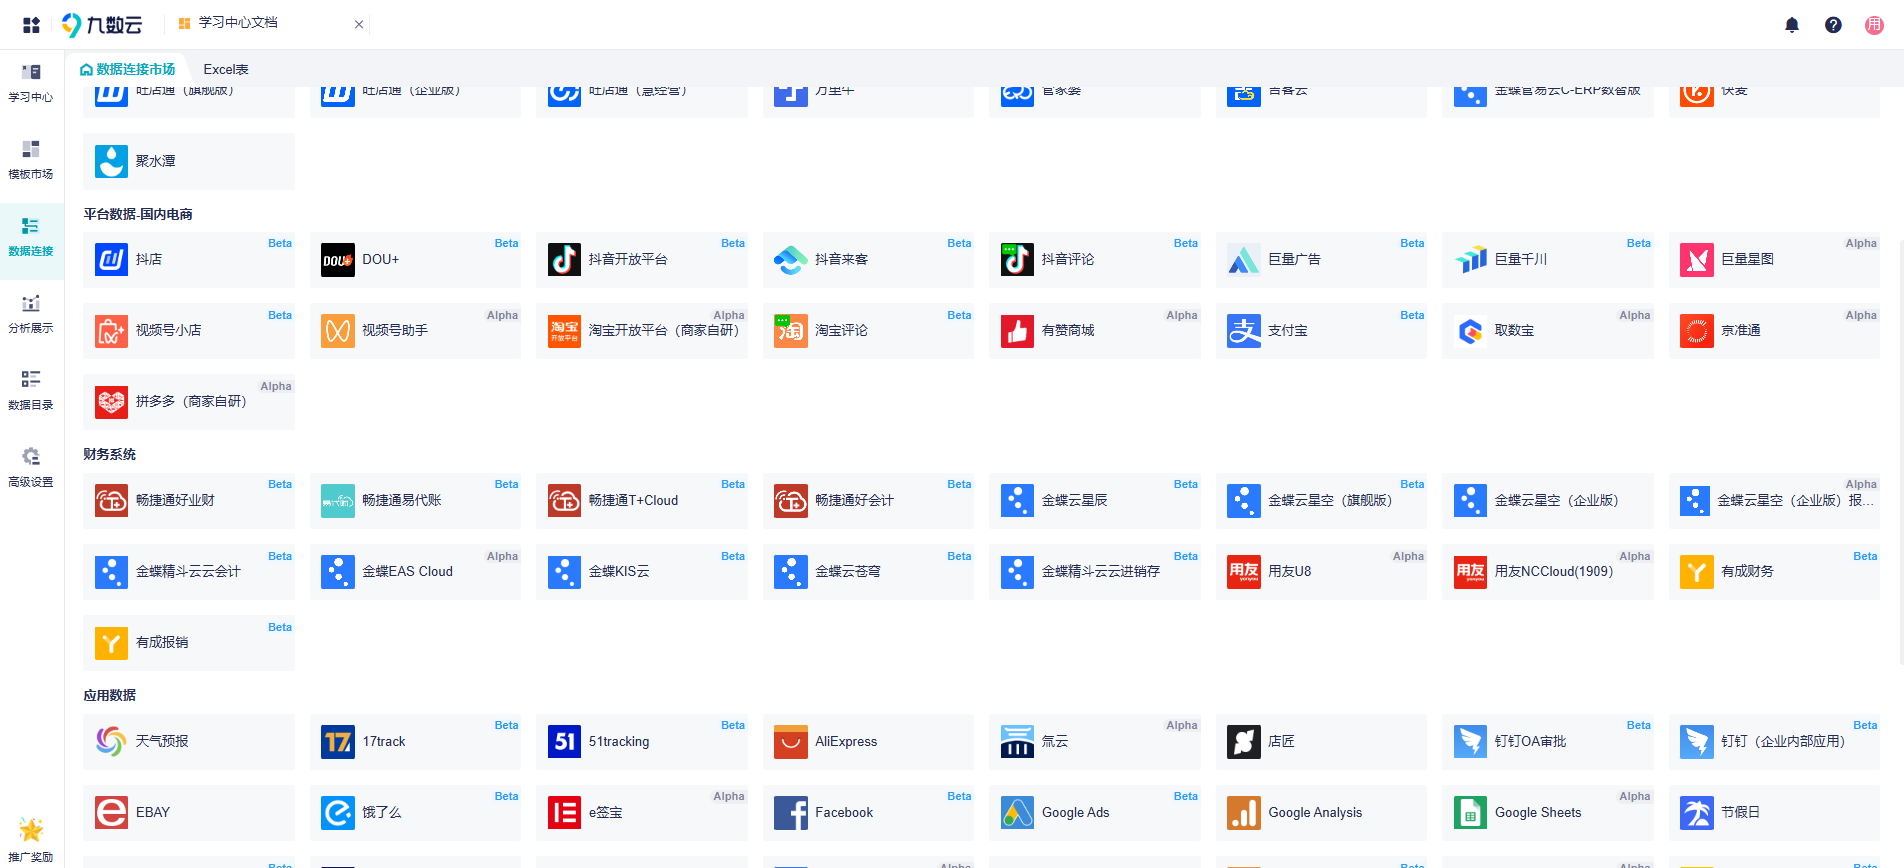Select 51tracking connector icon

[x=564, y=741]
